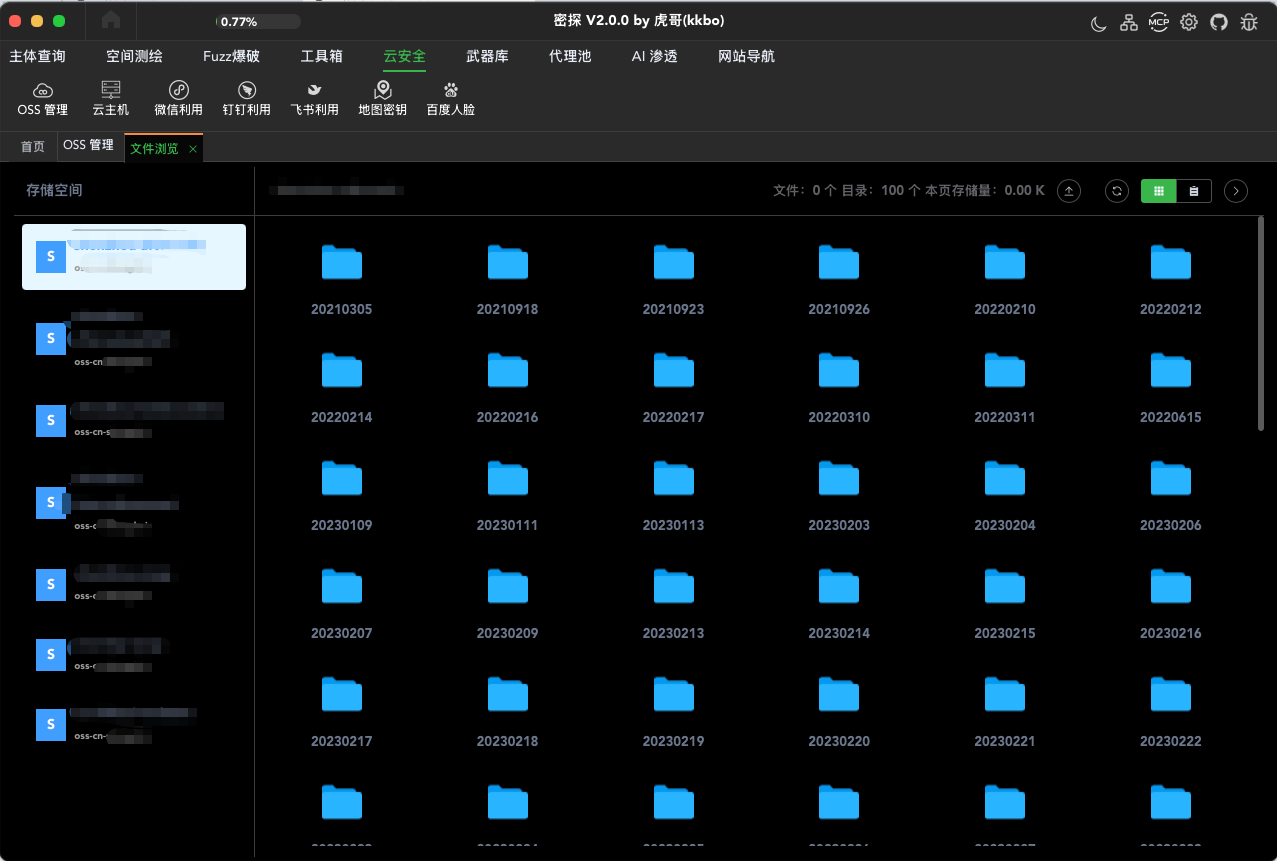Open 云主机 tool
Image resolution: width=1277 pixels, height=861 pixels.
(x=111, y=99)
